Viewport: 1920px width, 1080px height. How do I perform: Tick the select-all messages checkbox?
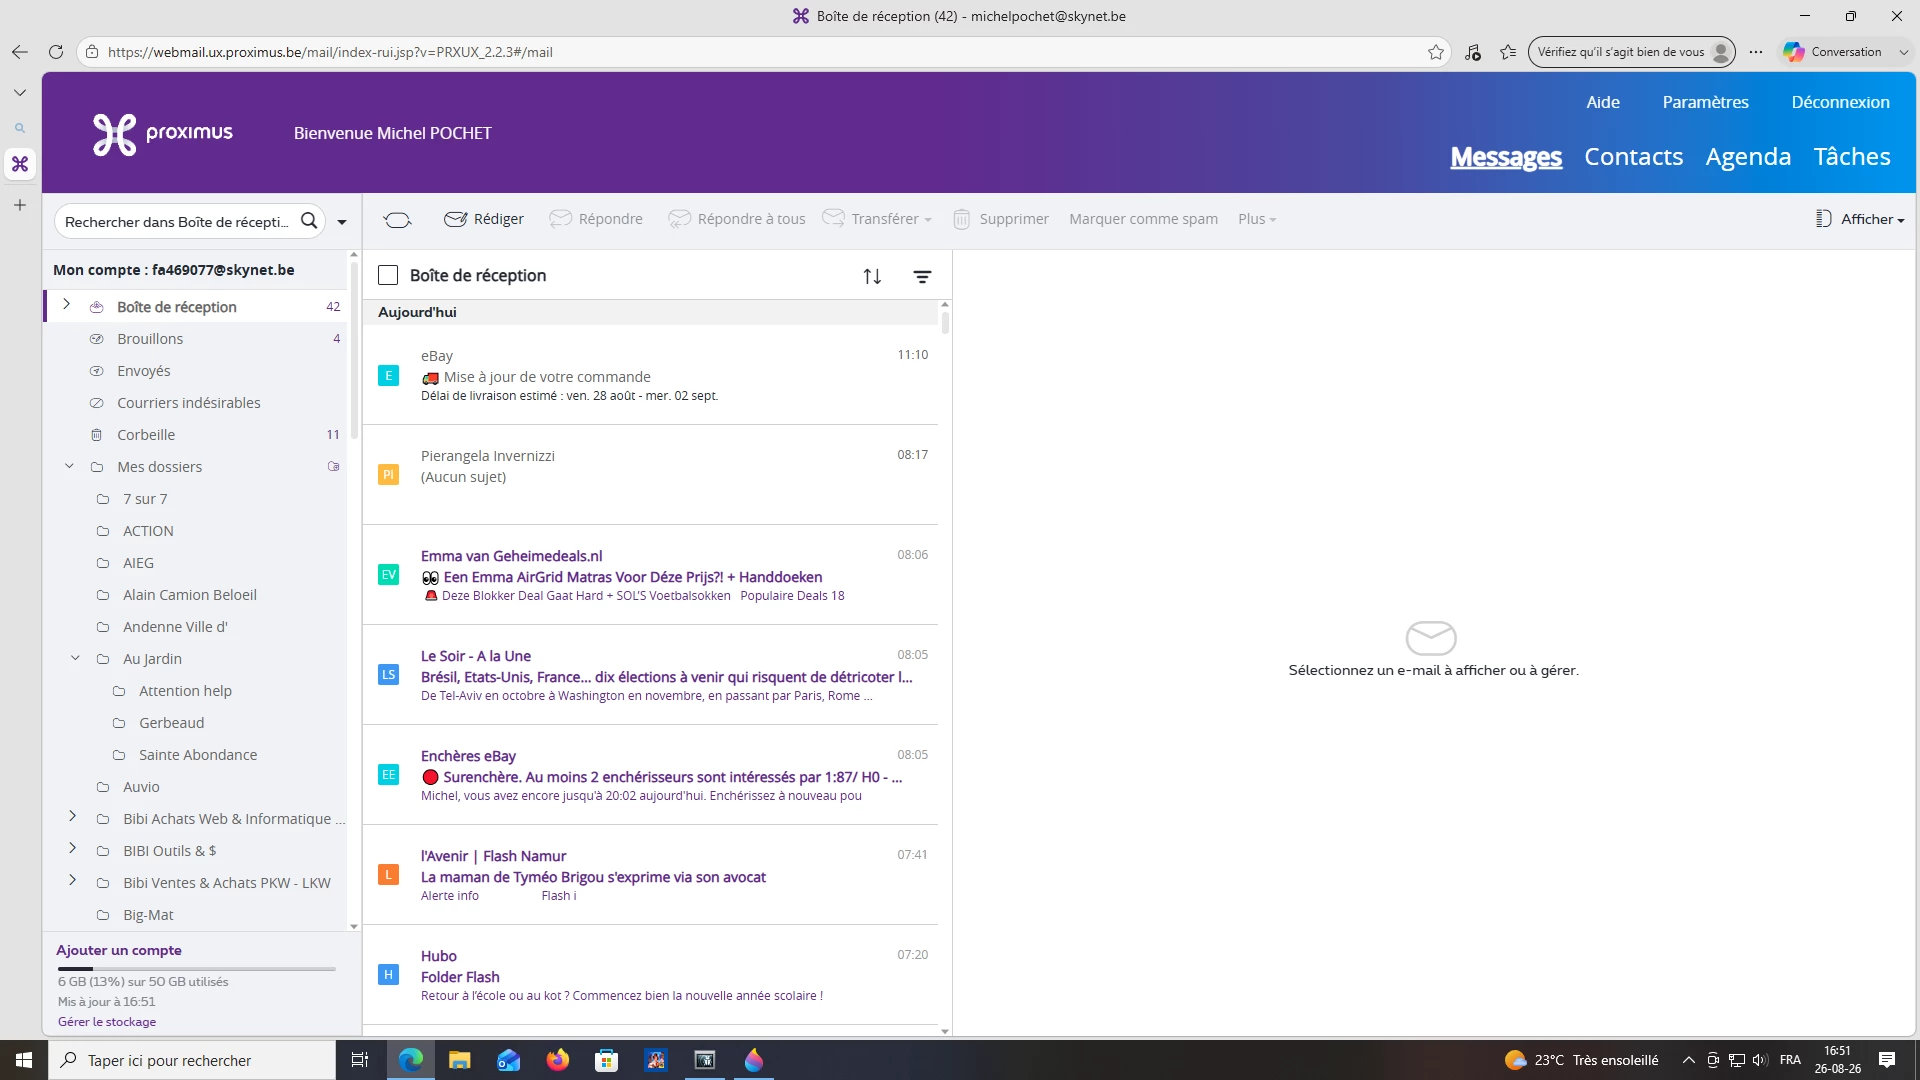point(388,275)
